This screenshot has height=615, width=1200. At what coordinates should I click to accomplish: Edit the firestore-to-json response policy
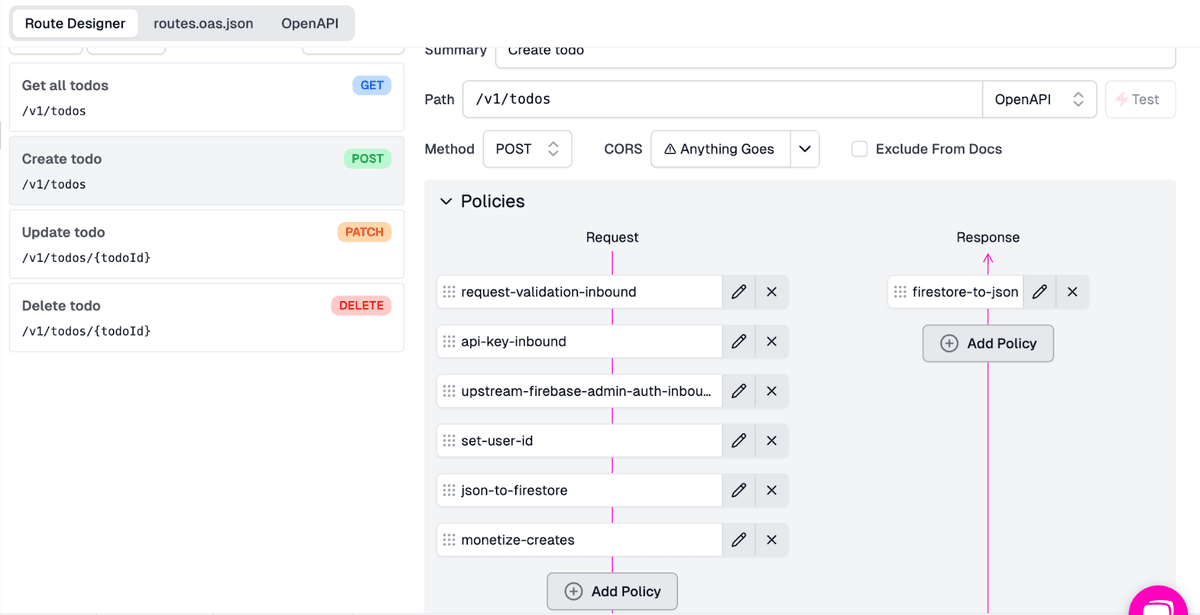click(x=1039, y=291)
